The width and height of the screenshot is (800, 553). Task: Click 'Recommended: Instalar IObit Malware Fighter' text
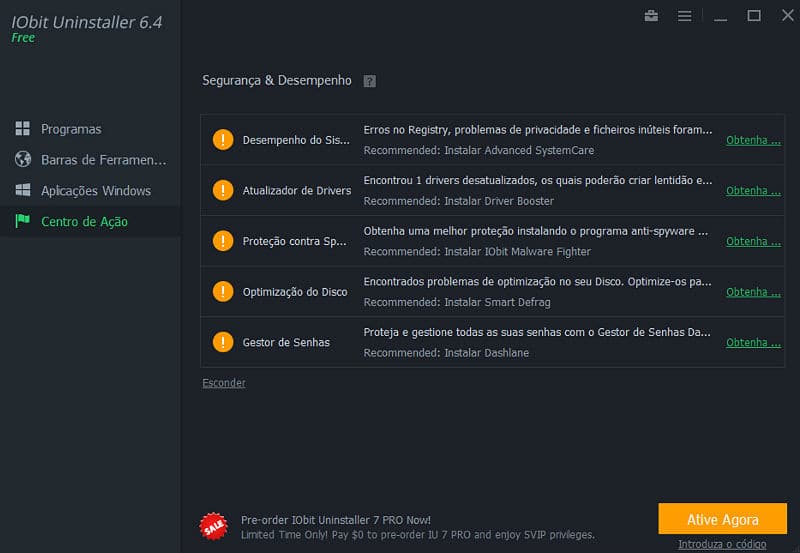pos(477,252)
